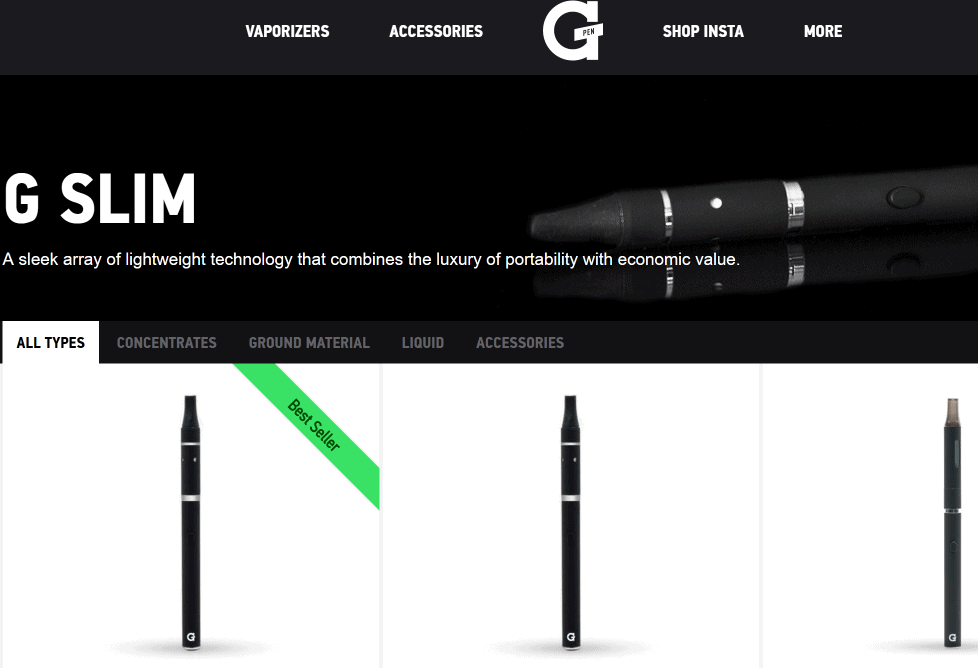Viewport: 978px width, 668px height.
Task: Select the Accessories filter tab
Action: [520, 342]
